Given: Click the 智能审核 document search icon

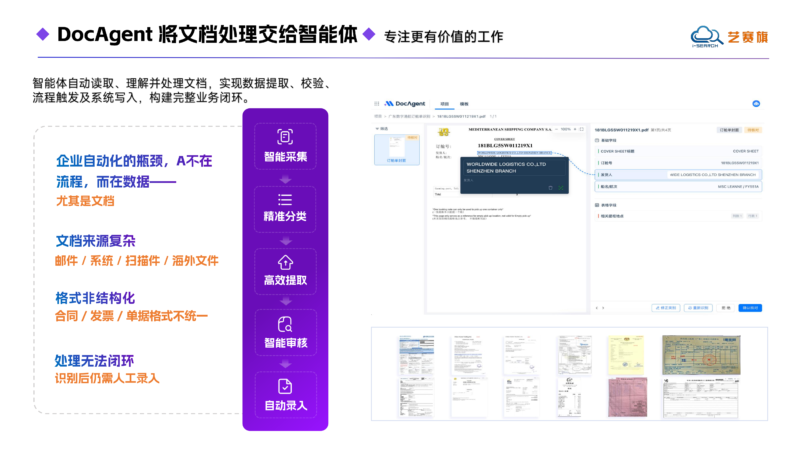Looking at the screenshot, I should tap(285, 324).
